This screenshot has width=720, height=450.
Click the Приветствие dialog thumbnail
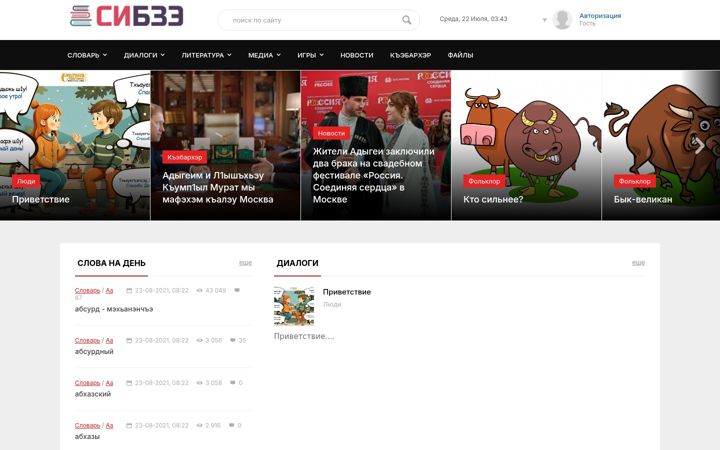tap(294, 306)
